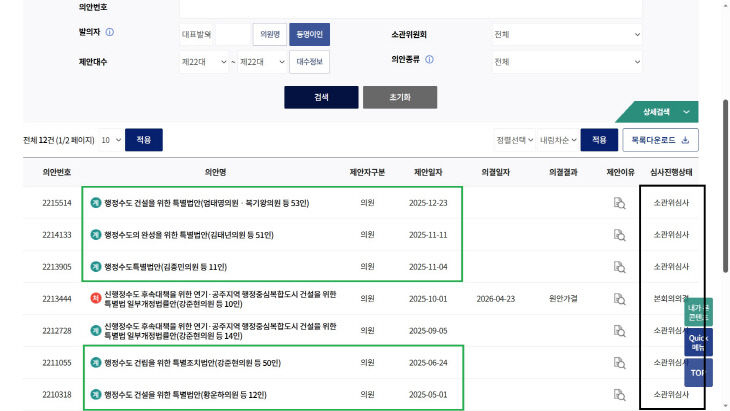Click 의안번호 column header
The image size is (730, 411).
click(x=57, y=172)
